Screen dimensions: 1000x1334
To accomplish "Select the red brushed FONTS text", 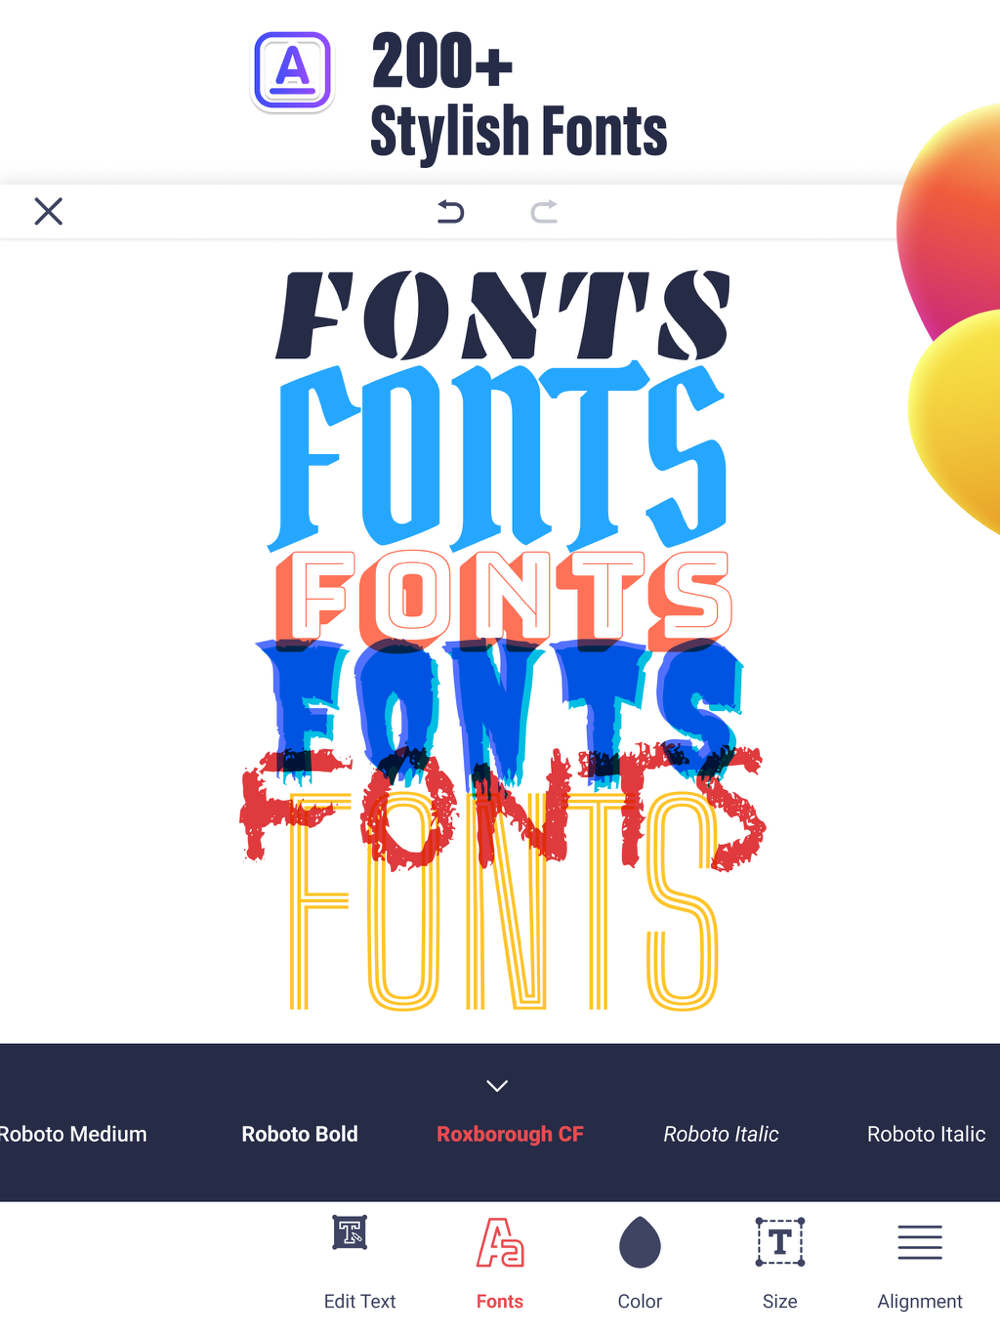I will [503, 810].
